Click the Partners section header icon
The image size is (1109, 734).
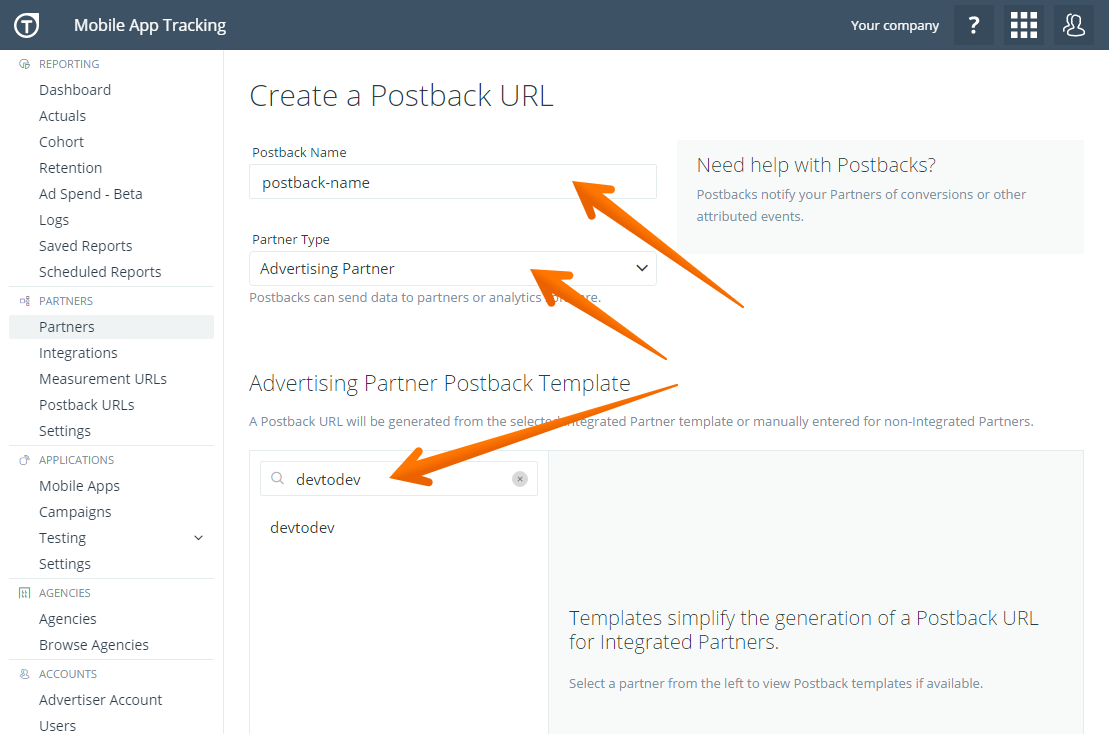25,301
